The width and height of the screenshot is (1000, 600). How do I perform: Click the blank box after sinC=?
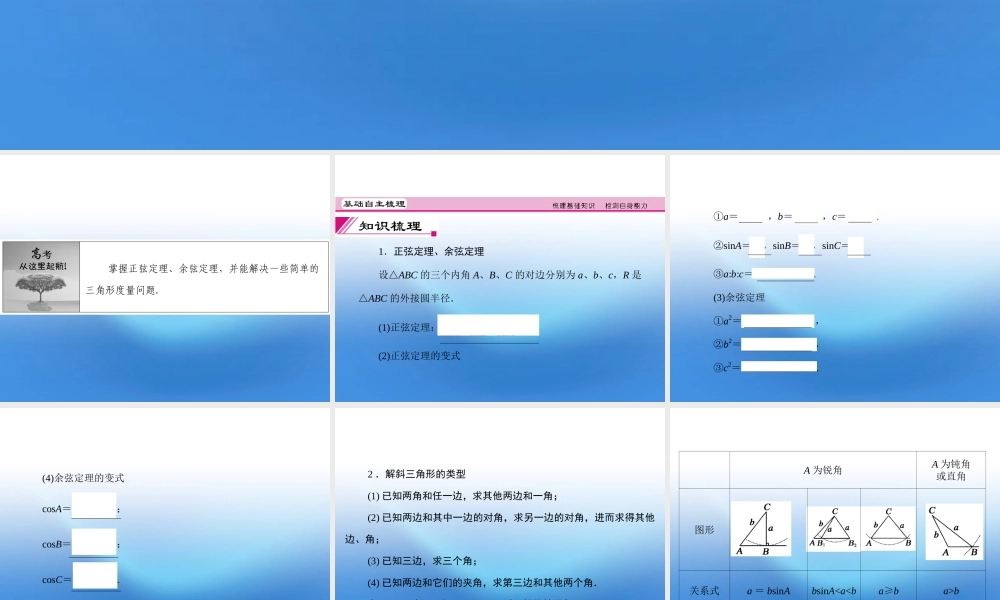point(856,246)
